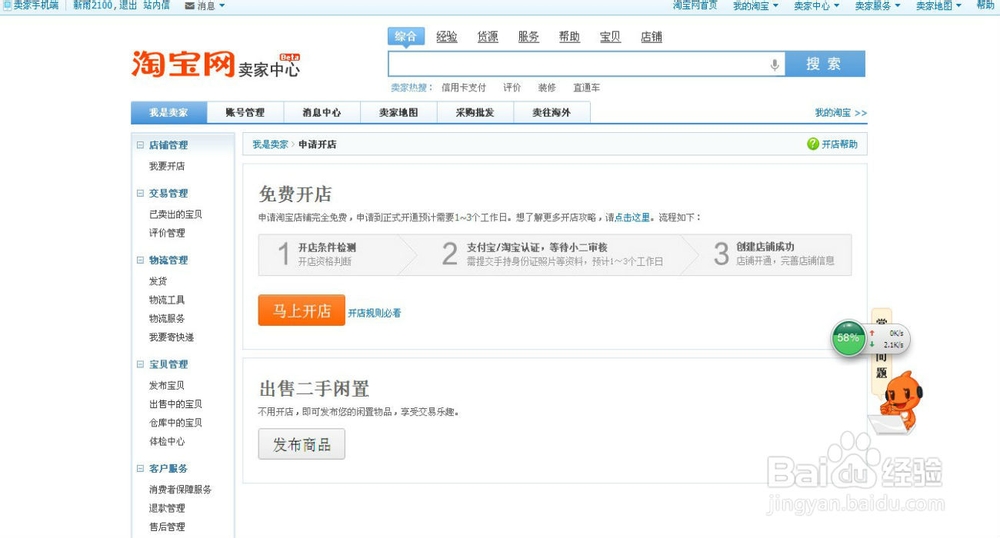Click 站内信 in the top bar

click(156, 5)
